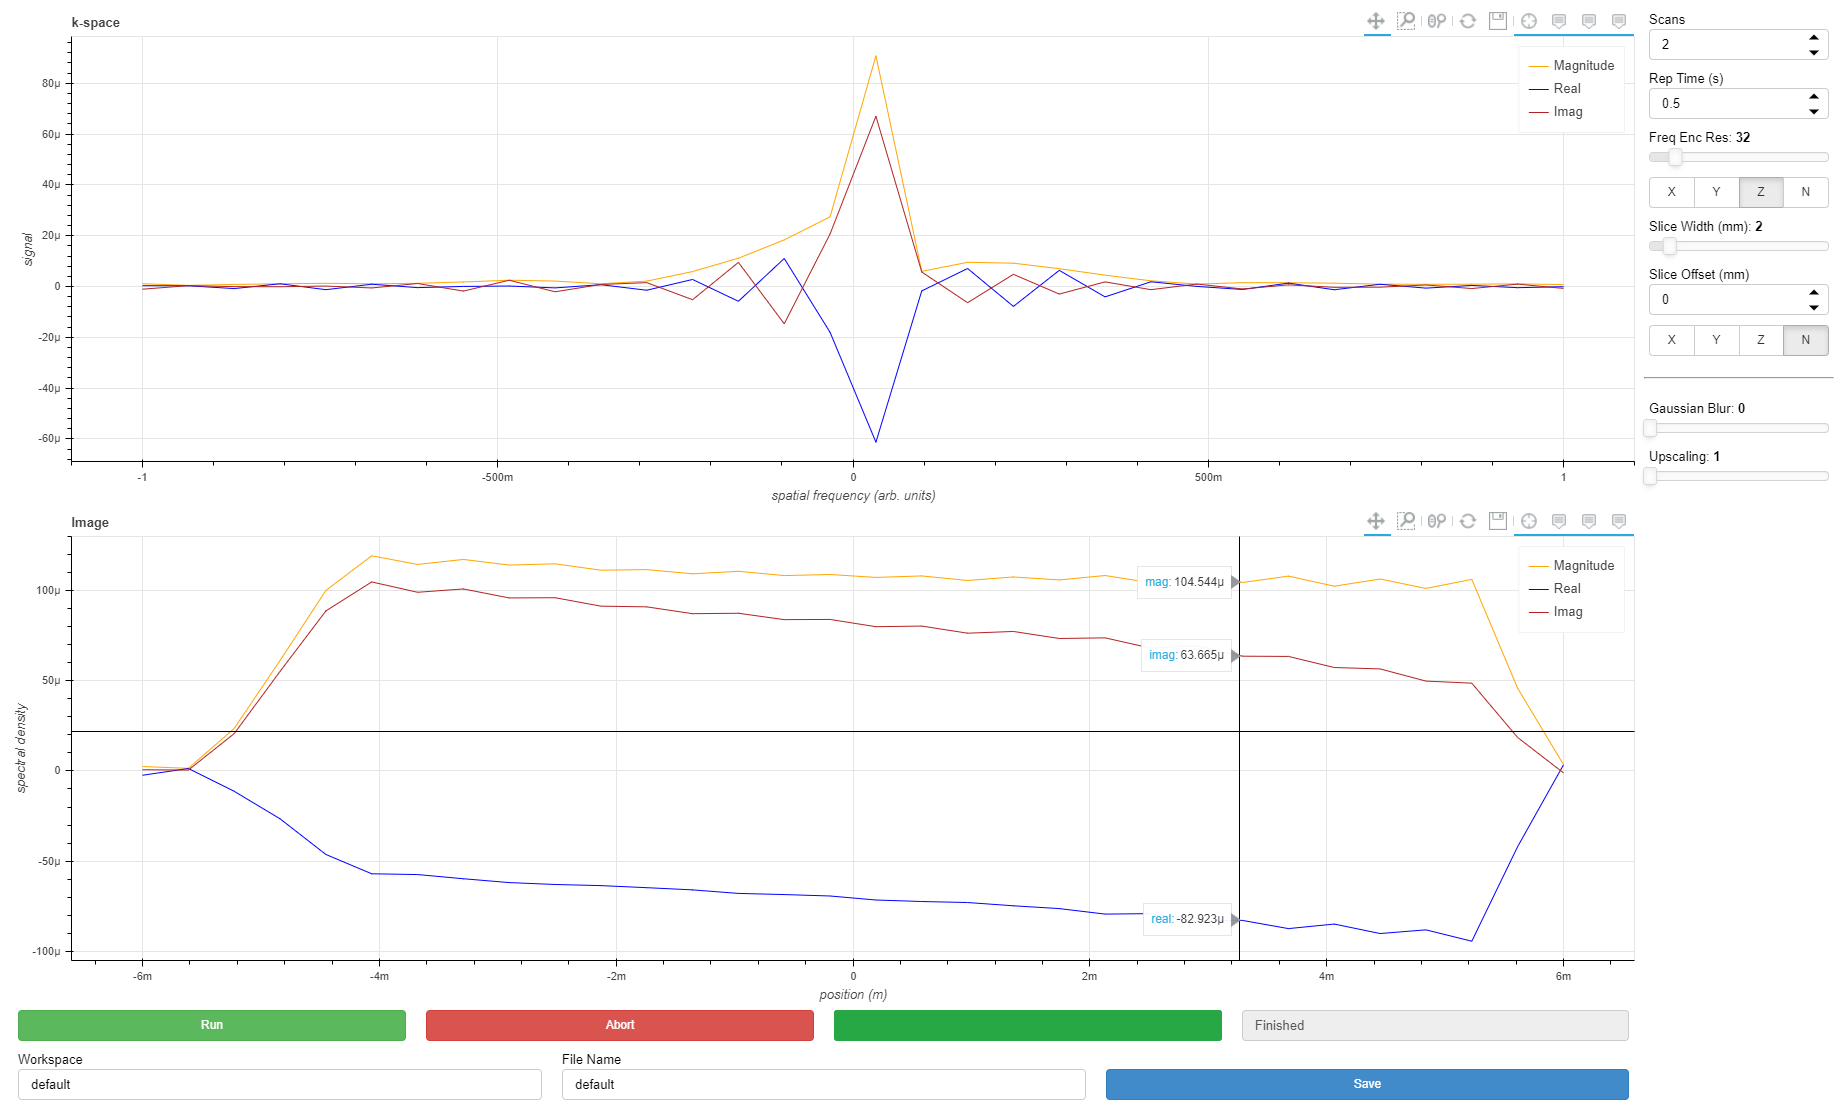This screenshot has width=1846, height=1111.
Task: Select the Pan tool in k-space toolbar
Action: coord(1376,21)
